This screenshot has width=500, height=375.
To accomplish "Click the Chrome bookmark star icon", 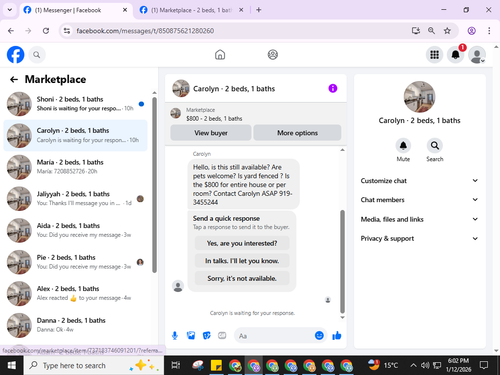I will click(447, 31).
